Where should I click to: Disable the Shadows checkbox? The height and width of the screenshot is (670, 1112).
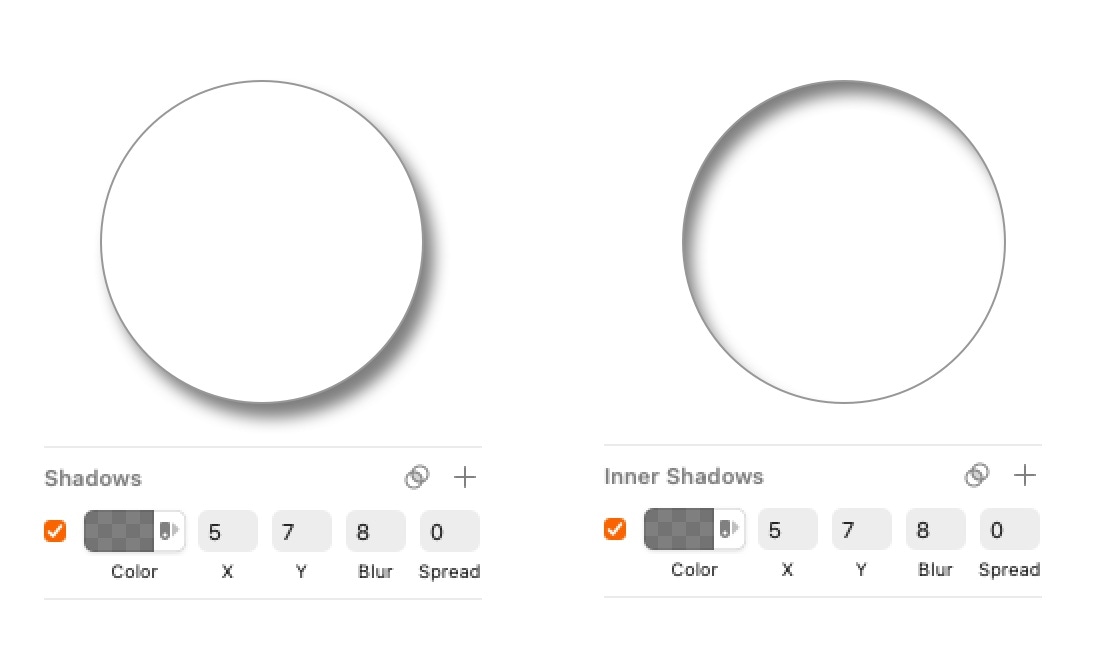pyautogui.click(x=55, y=531)
